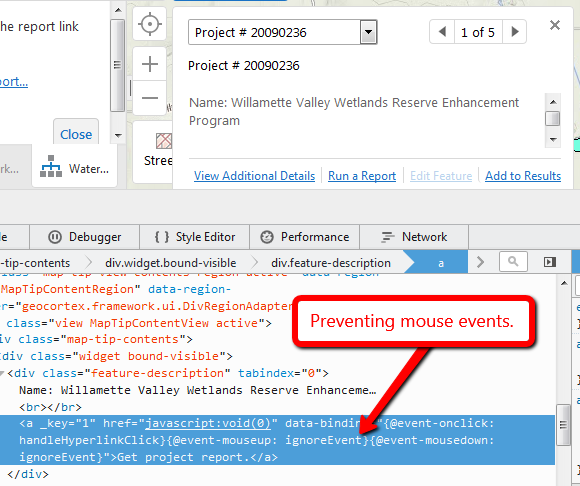The image size is (580, 486).
Task: Click the left panel scrollbar thumb
Action: coord(118,65)
